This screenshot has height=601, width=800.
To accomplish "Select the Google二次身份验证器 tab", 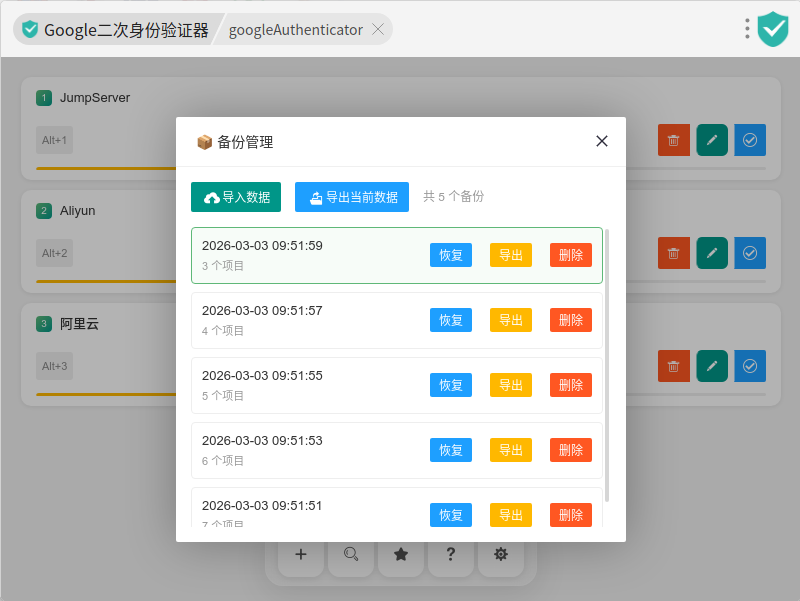I will pos(115,30).
